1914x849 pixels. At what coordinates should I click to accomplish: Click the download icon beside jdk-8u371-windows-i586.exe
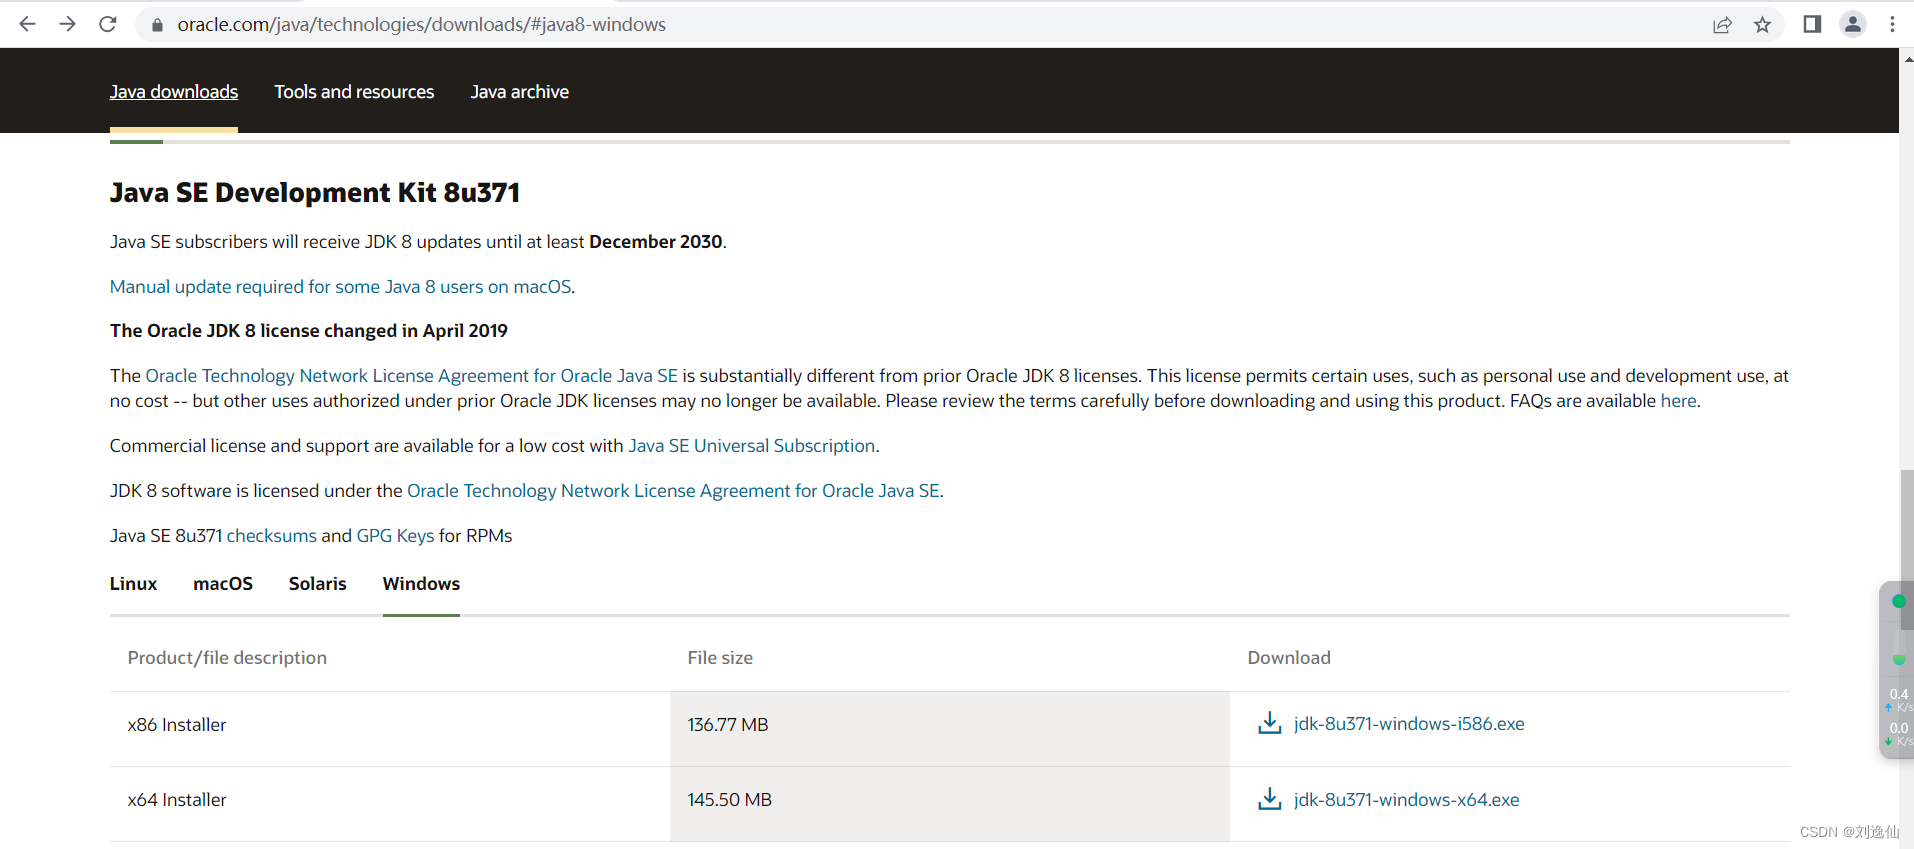point(1269,723)
